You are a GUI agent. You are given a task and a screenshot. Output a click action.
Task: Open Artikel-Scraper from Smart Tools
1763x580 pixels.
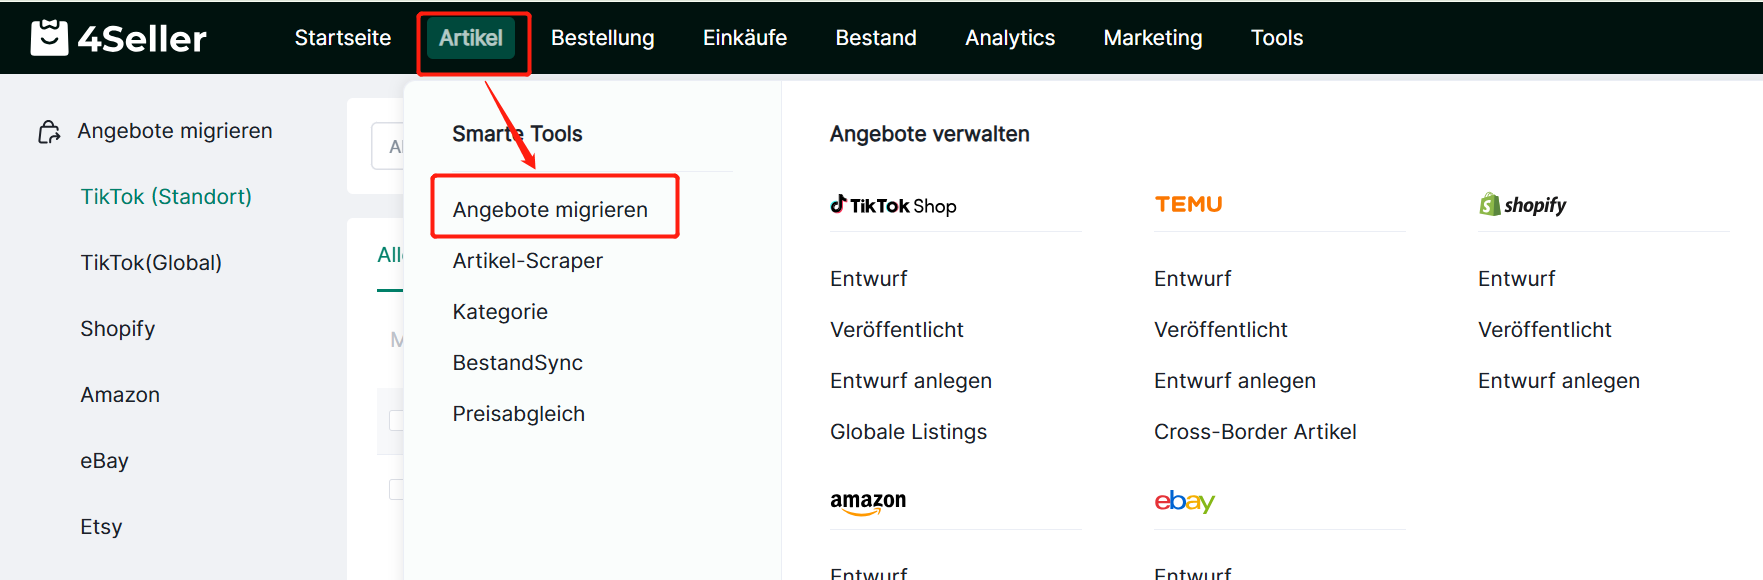pyautogui.click(x=527, y=261)
